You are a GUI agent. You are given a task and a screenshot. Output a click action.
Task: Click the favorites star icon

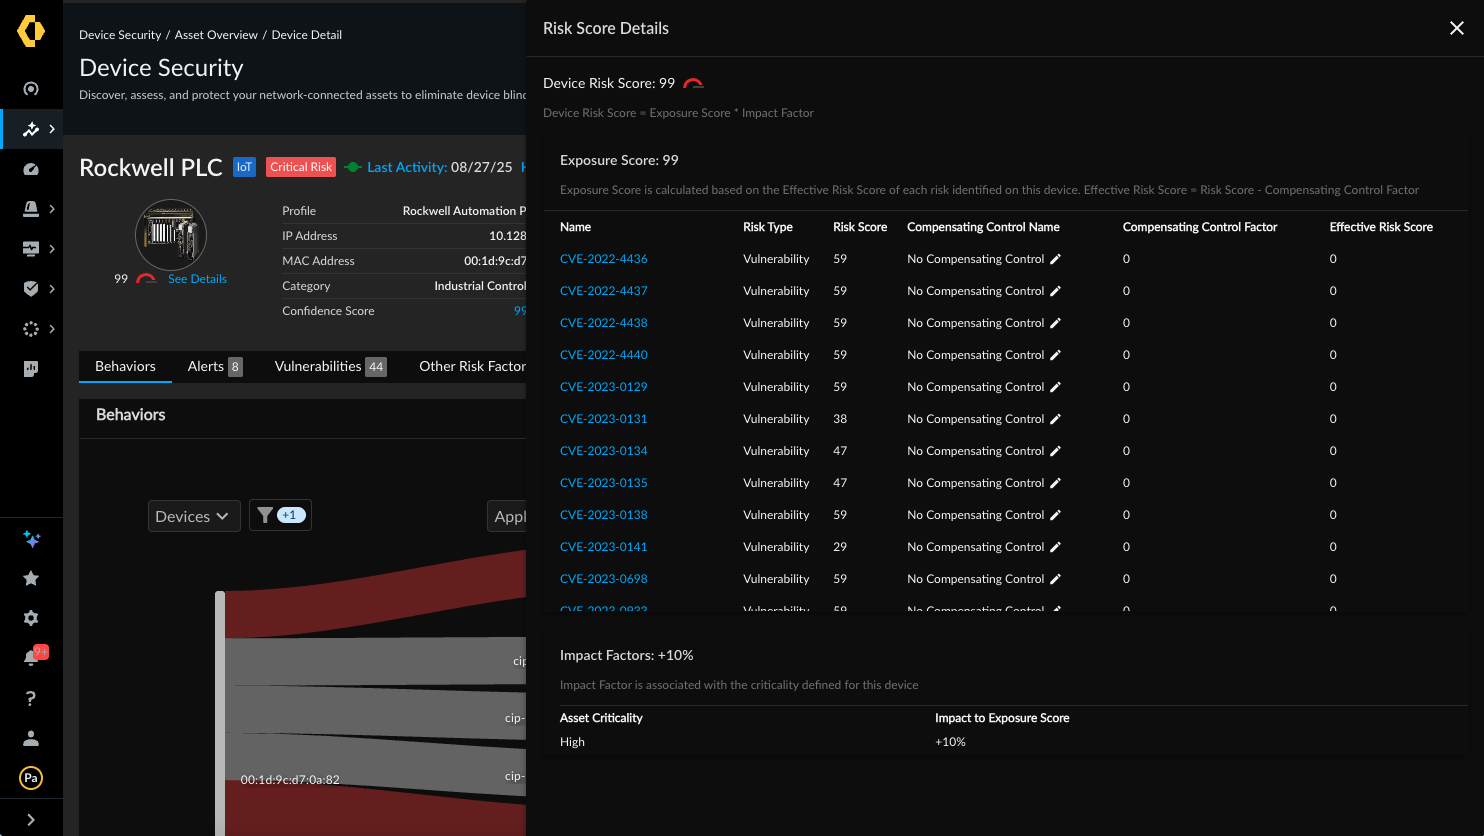point(31,578)
